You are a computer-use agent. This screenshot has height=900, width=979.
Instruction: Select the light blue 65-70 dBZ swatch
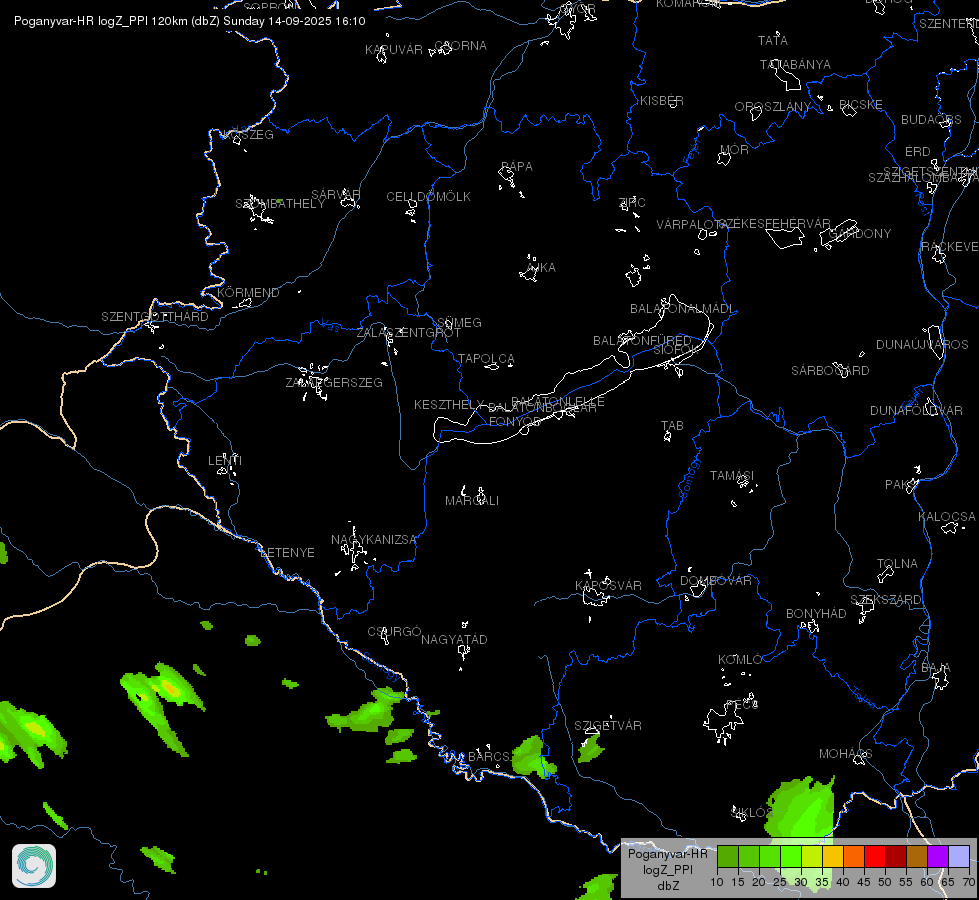coord(958,856)
